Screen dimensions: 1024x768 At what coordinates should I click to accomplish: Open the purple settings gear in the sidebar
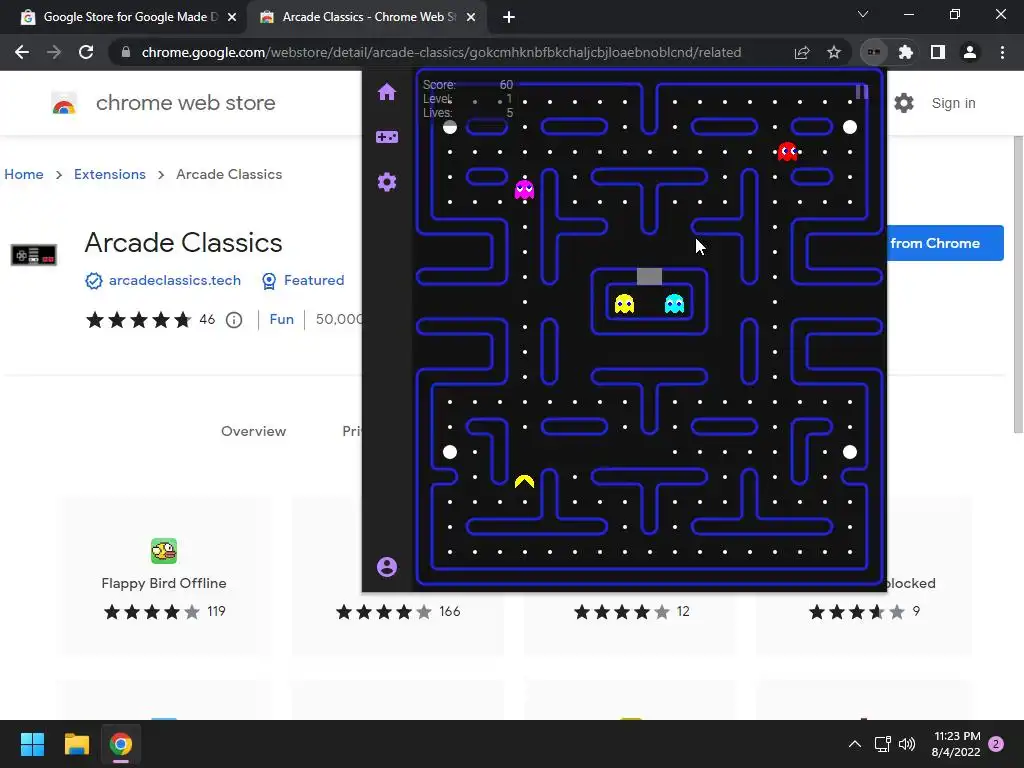click(387, 182)
